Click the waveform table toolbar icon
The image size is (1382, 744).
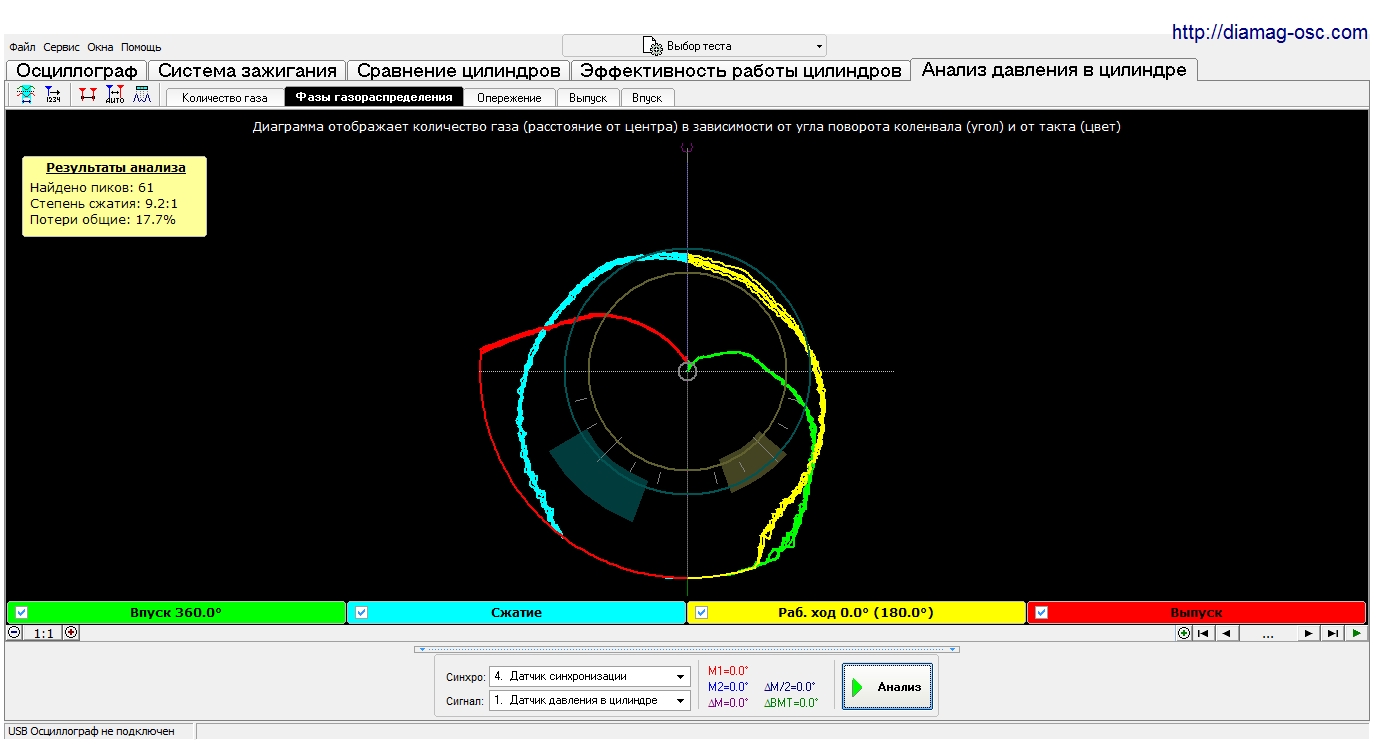point(142,95)
